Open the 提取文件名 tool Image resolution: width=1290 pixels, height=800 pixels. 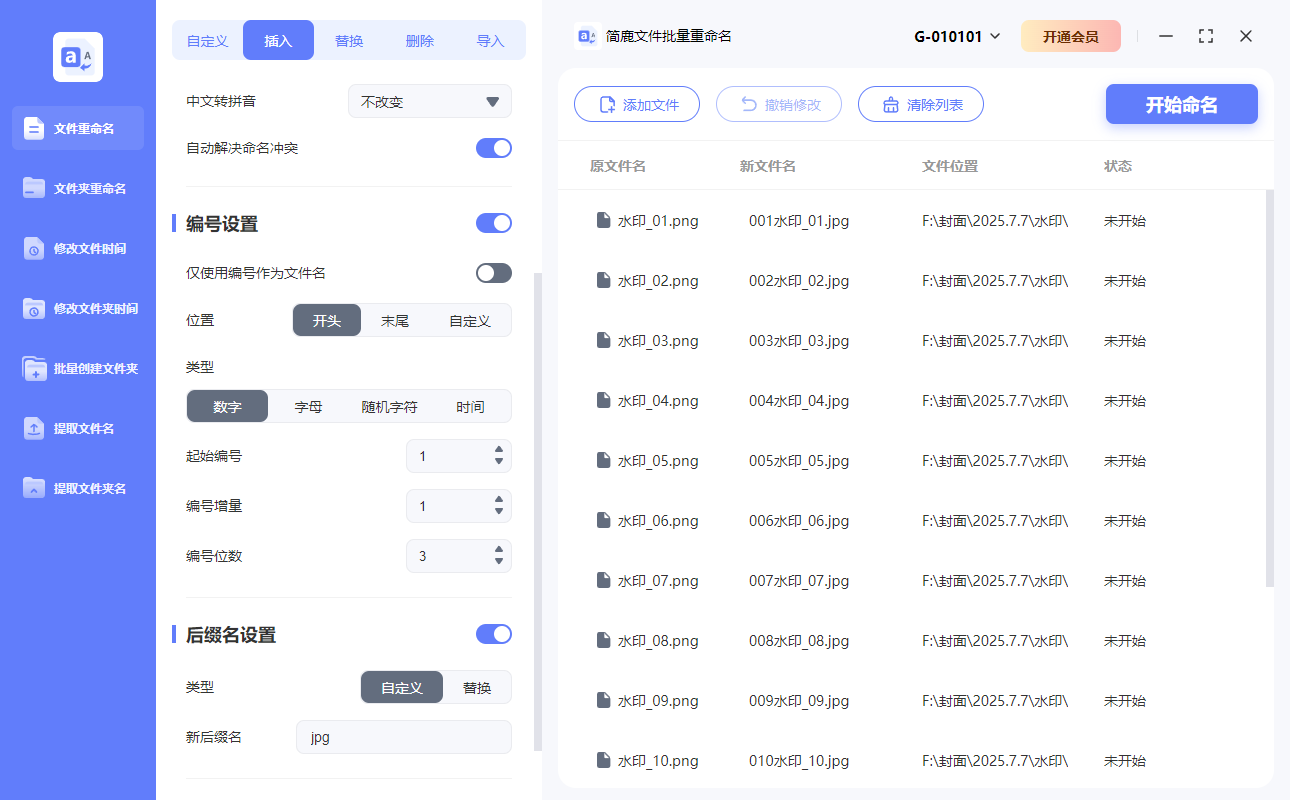pos(77,428)
